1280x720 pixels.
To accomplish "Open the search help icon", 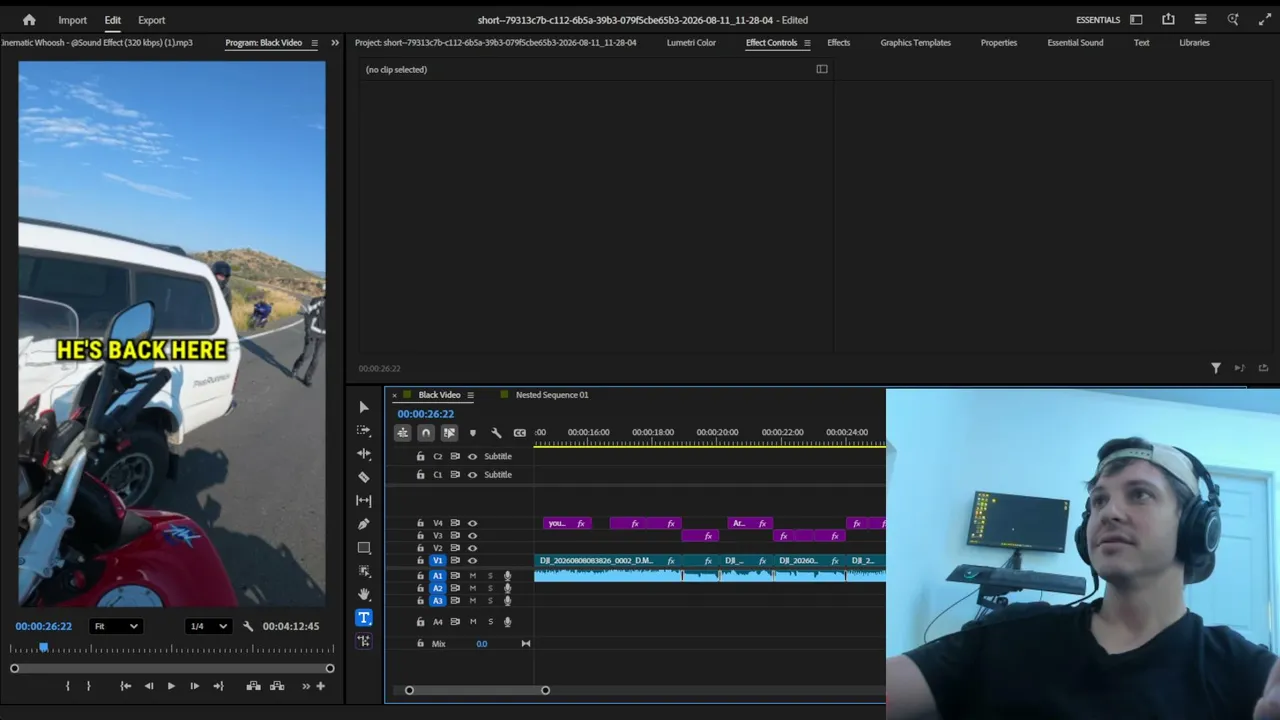I will point(1233,20).
